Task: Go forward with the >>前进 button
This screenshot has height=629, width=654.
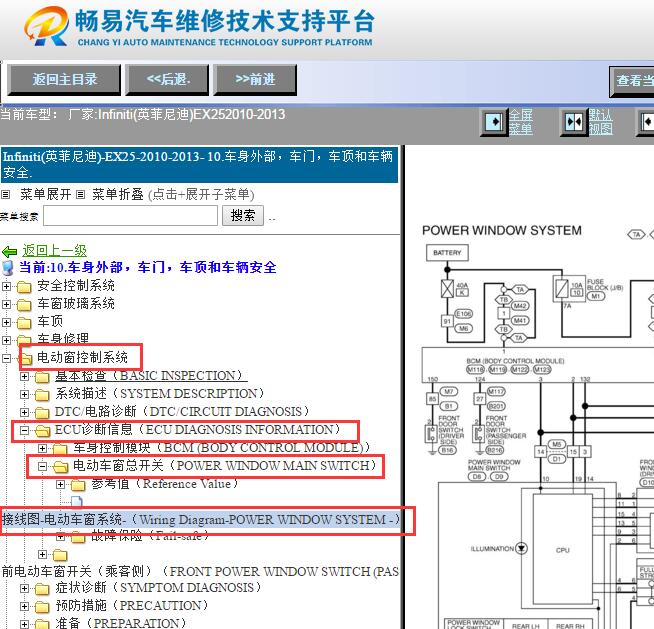Action: click(x=255, y=80)
